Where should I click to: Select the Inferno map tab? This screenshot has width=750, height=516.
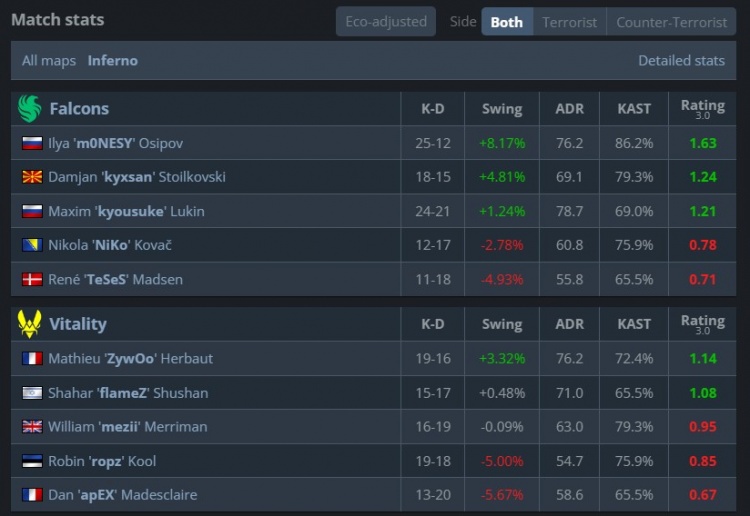tap(113, 60)
